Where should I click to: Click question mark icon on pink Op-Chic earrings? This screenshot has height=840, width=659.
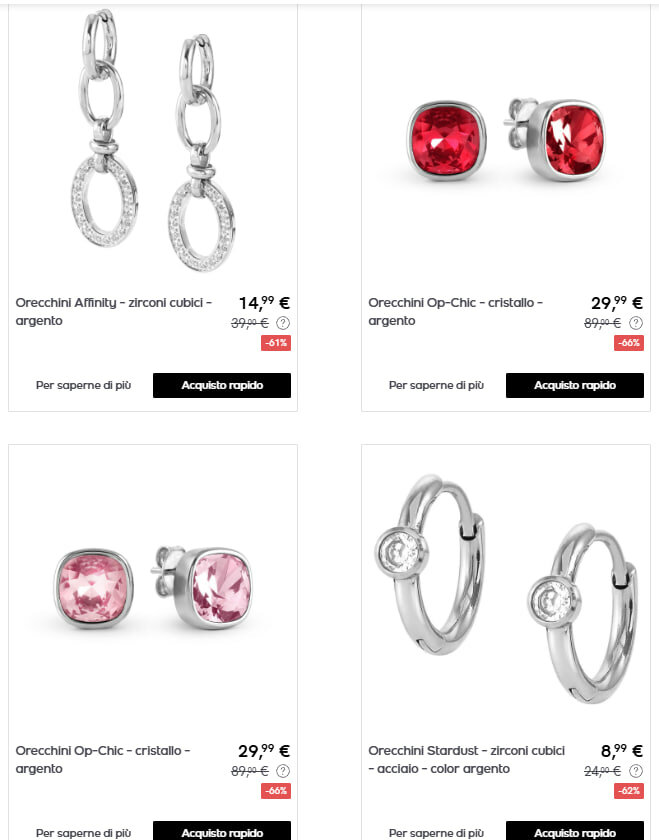(283, 771)
